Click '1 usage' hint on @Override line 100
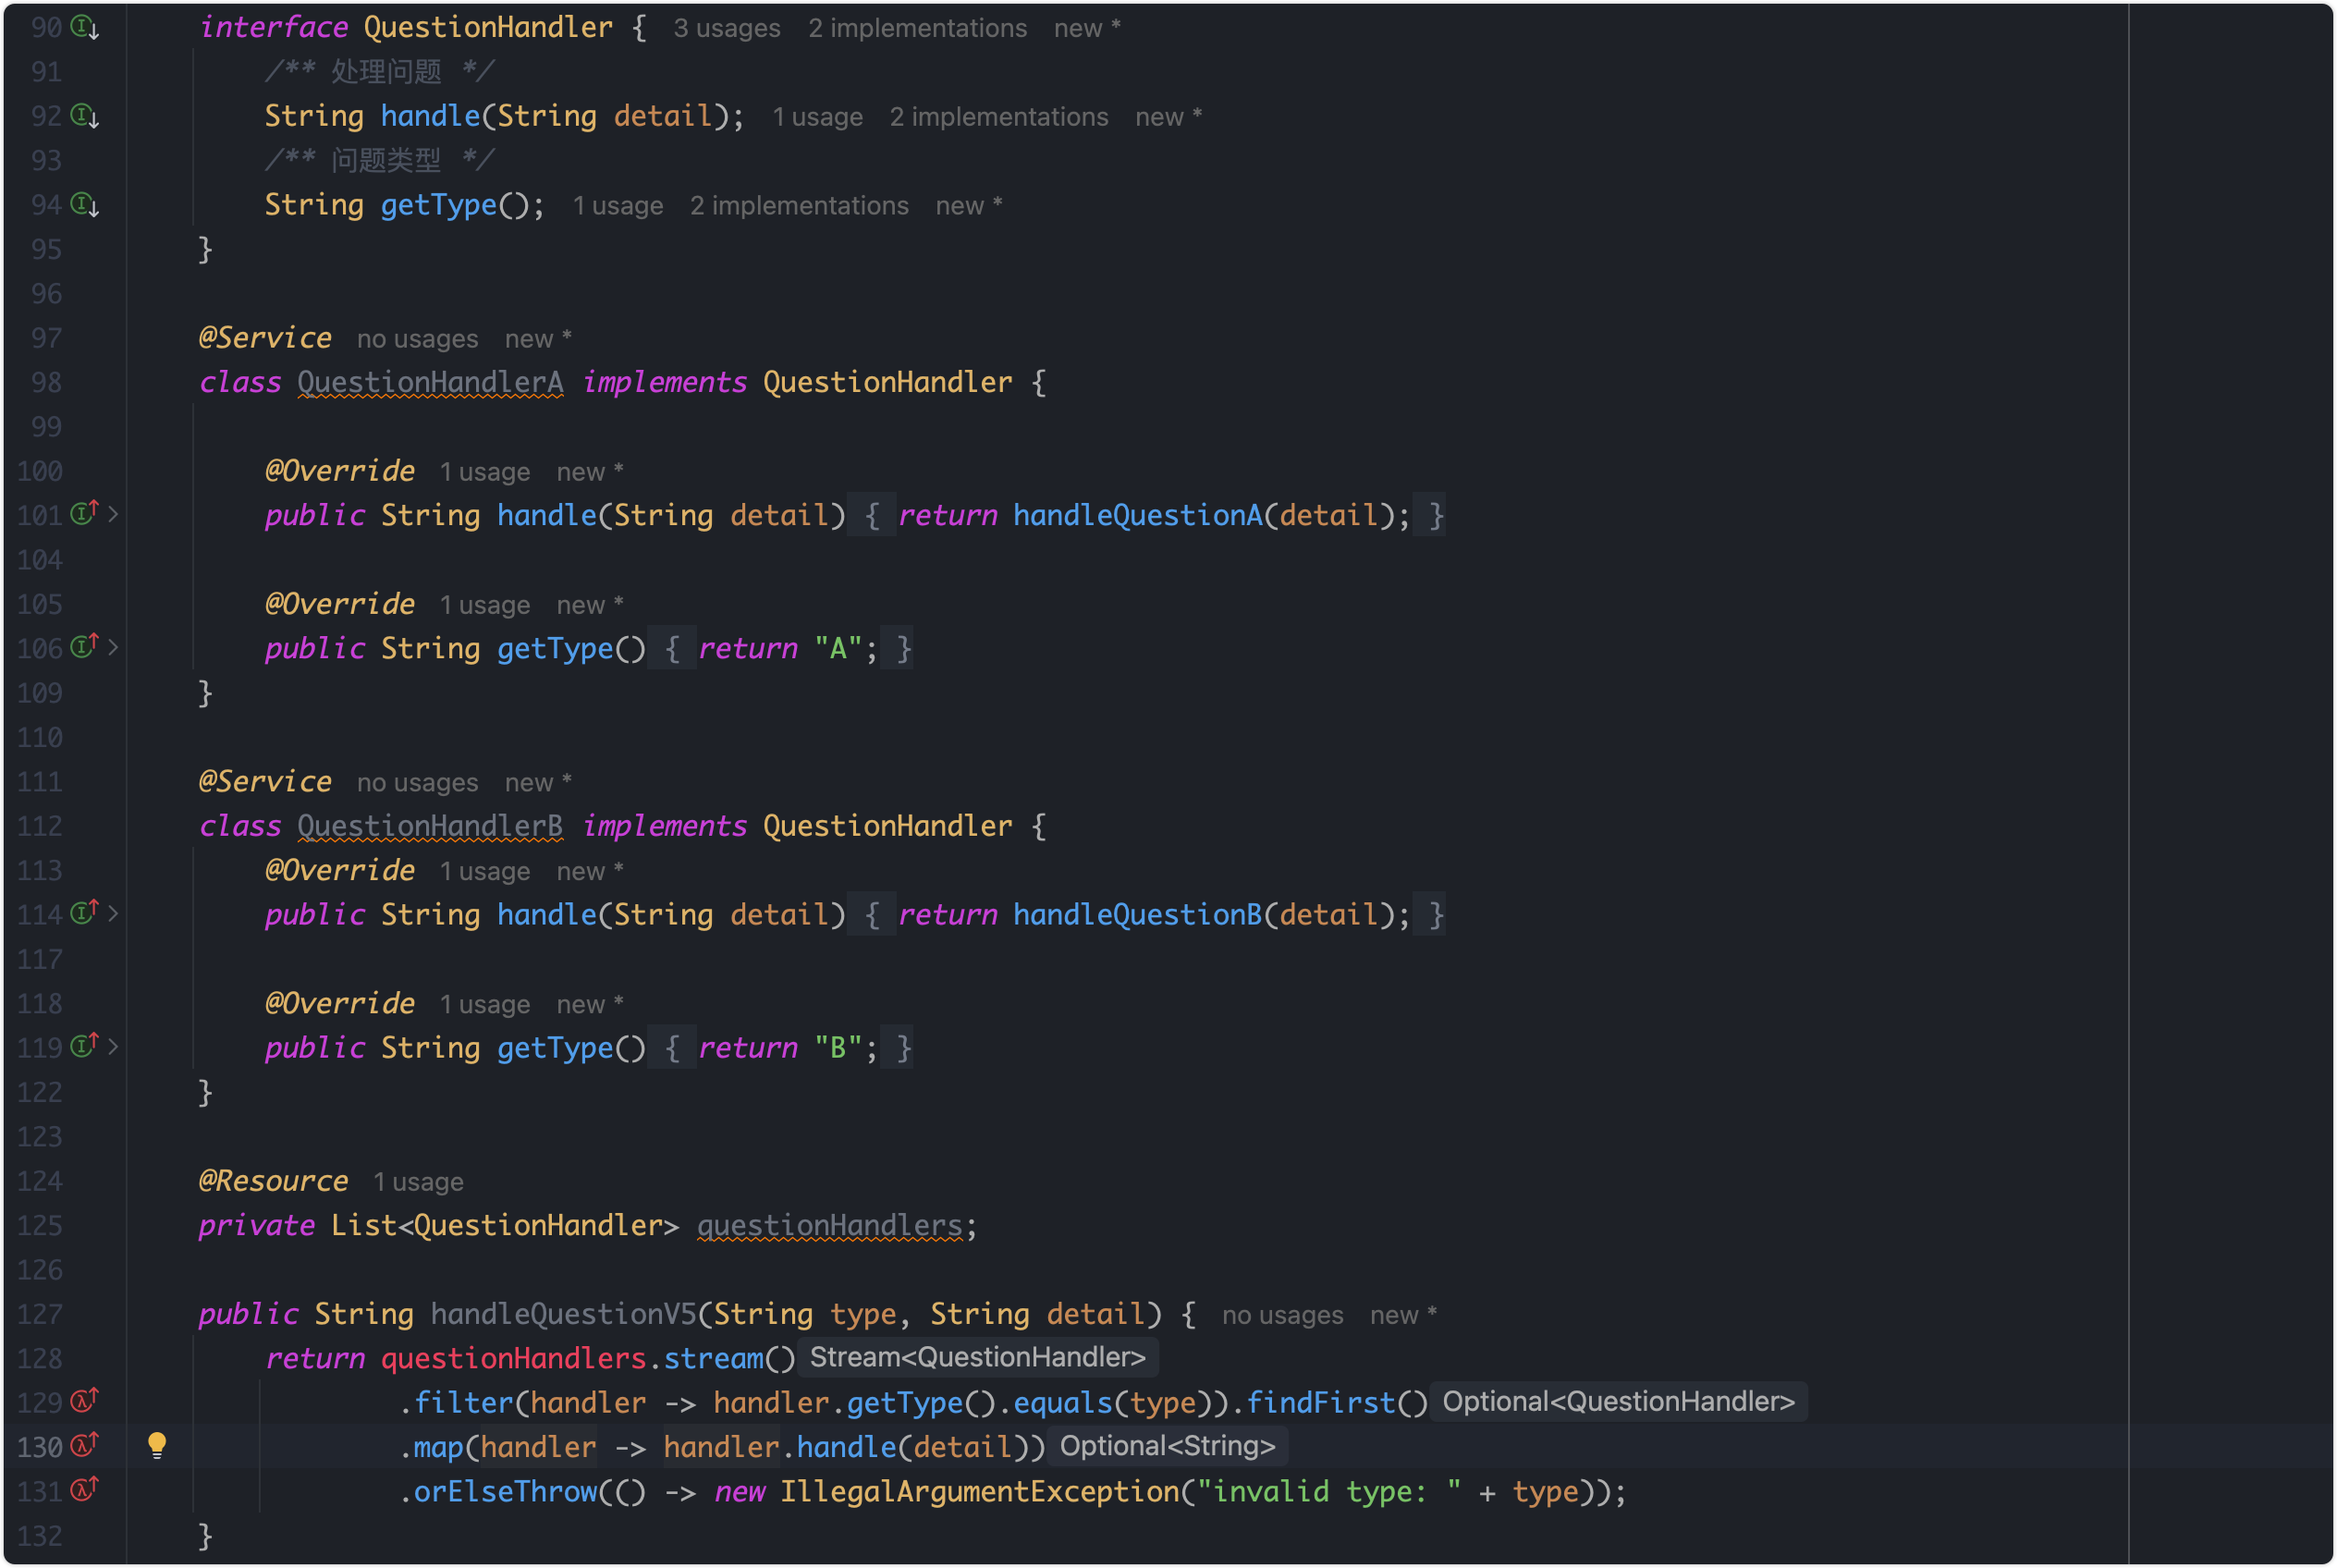2337x1568 pixels. pos(485,472)
